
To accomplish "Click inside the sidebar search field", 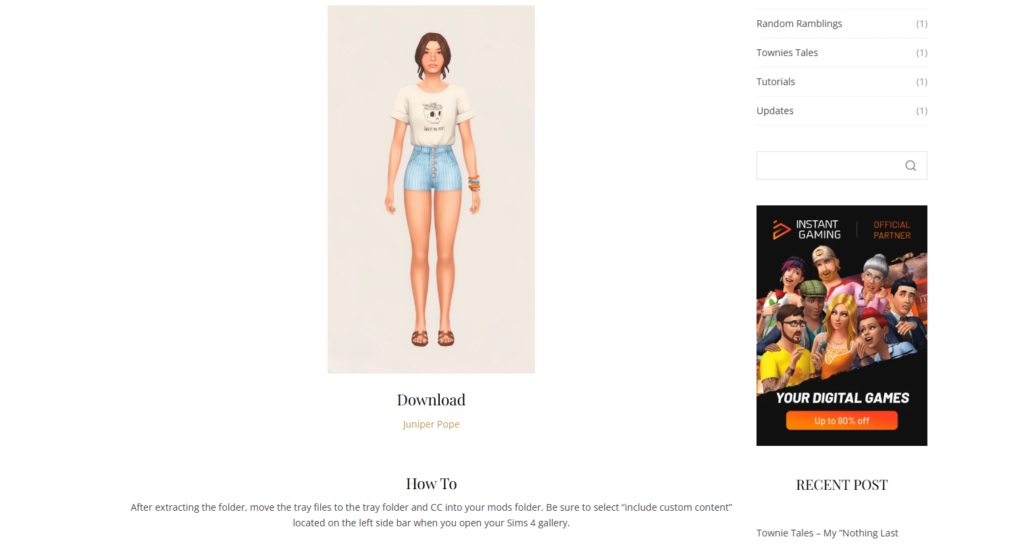I will click(829, 166).
